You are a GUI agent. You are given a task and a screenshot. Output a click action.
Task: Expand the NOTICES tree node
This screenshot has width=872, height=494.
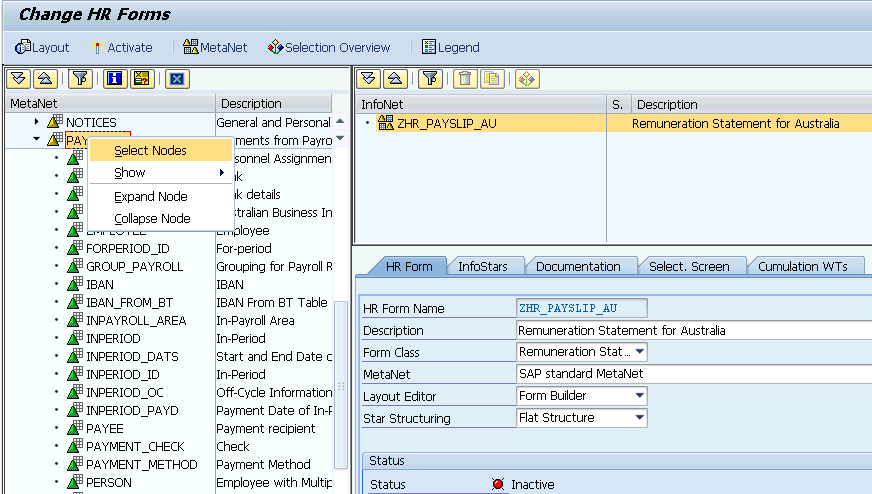pos(37,122)
